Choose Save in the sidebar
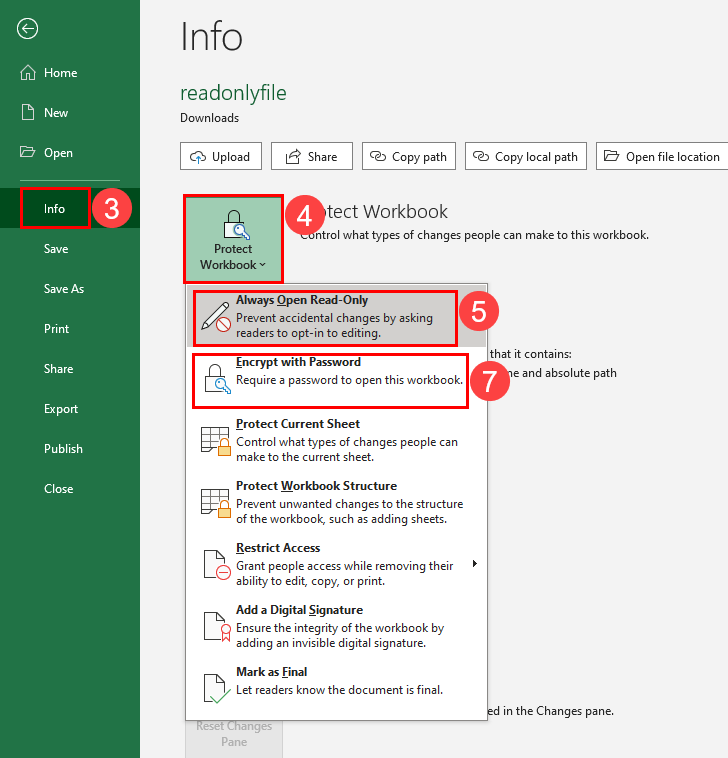The height and width of the screenshot is (758, 728). coord(56,248)
